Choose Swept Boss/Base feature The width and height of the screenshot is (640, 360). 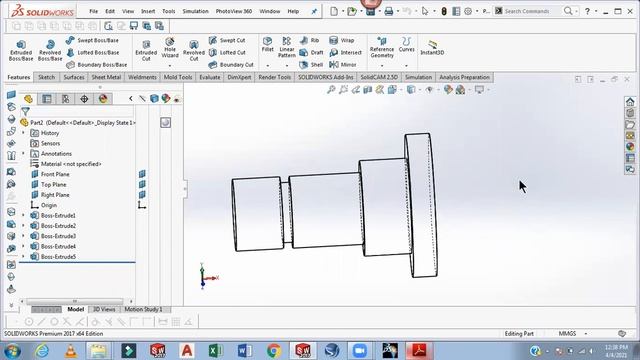click(x=92, y=40)
